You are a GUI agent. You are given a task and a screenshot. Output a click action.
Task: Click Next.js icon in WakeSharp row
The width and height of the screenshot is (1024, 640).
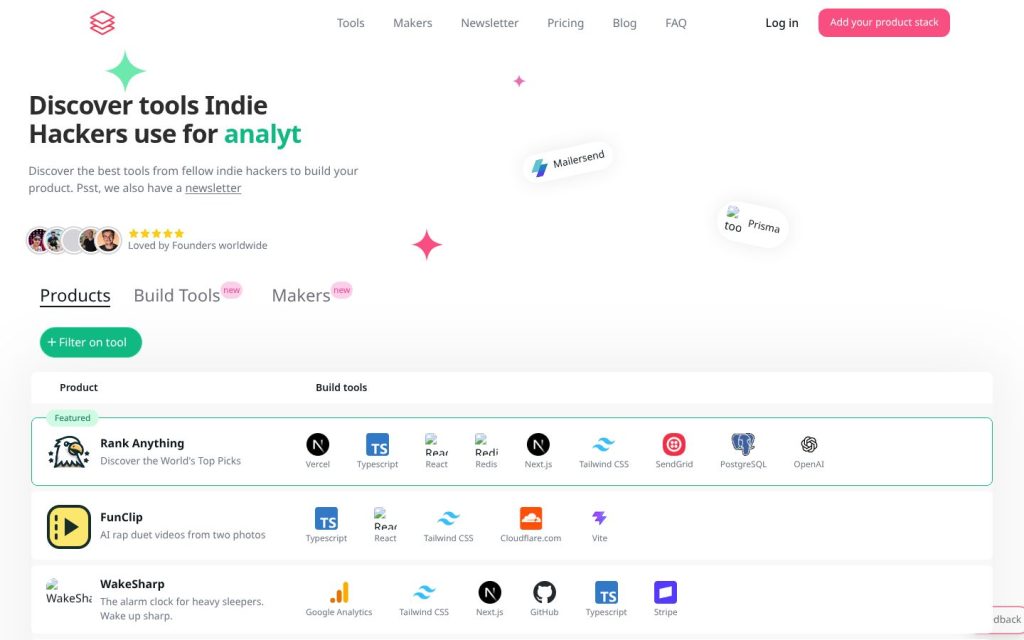pyautogui.click(x=489, y=592)
